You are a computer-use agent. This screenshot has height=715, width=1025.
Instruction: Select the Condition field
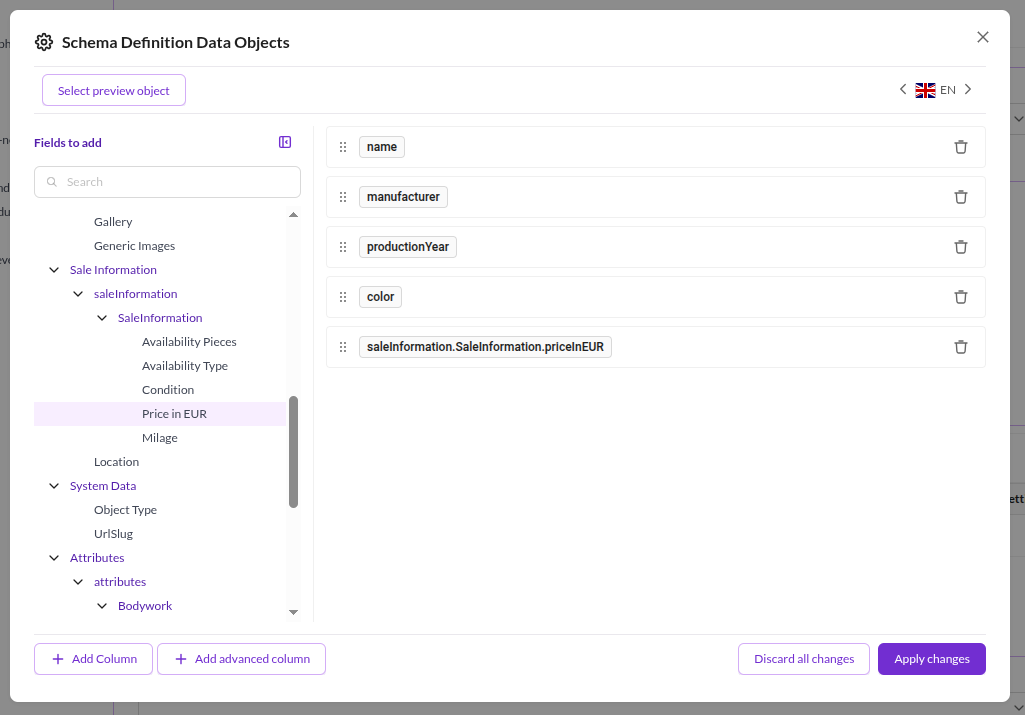pyautogui.click(x=168, y=390)
